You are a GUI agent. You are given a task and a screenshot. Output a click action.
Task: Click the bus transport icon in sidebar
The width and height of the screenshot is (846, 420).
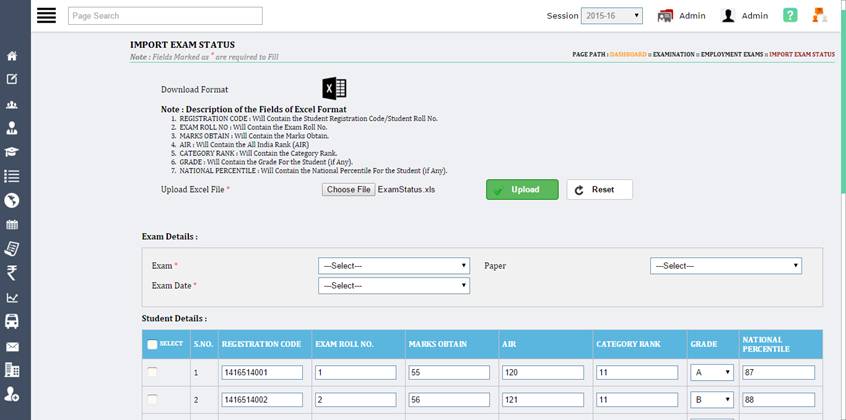click(12, 321)
